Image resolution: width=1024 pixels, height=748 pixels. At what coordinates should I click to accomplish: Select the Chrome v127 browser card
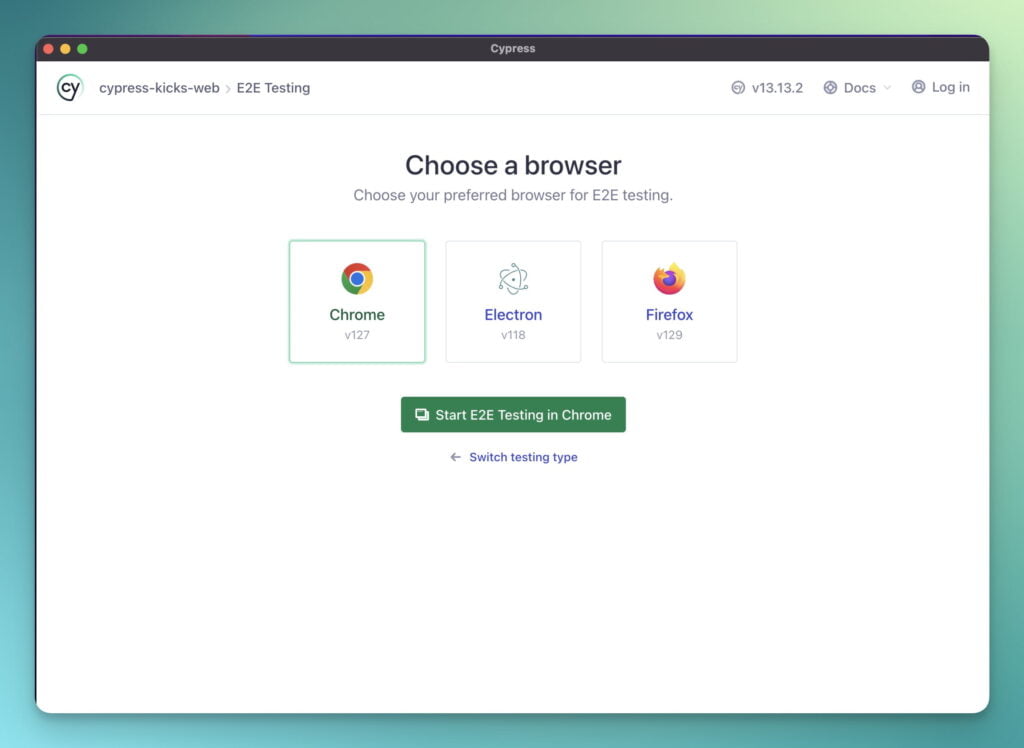tap(357, 302)
